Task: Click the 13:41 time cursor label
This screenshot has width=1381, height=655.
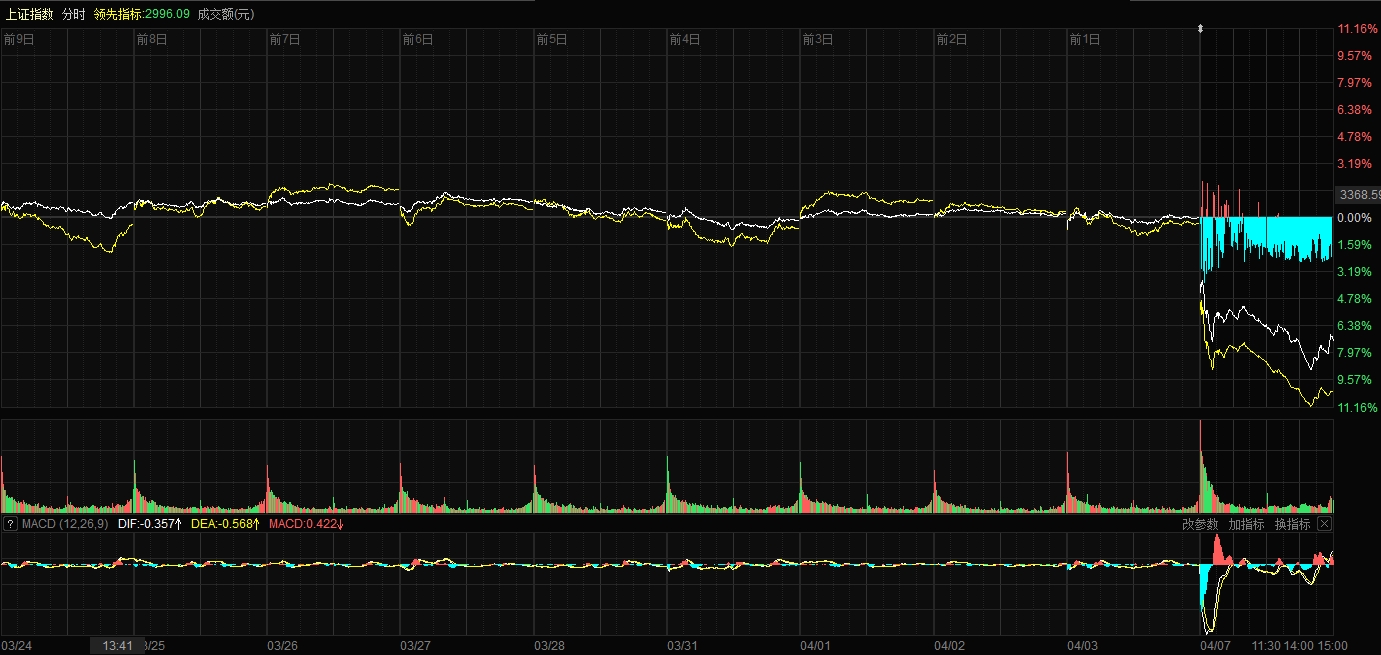Action: 118,646
